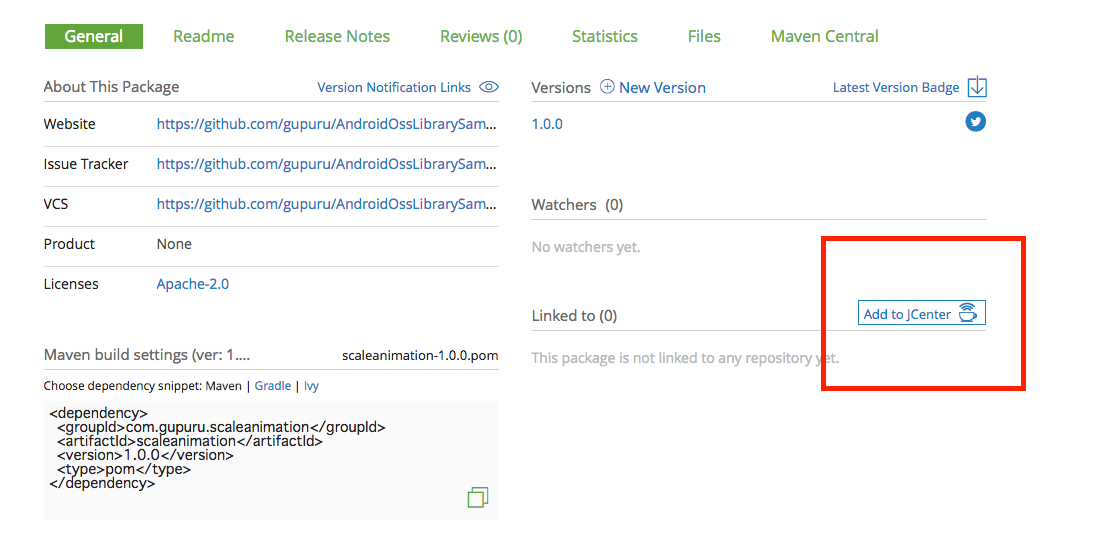The height and width of the screenshot is (547, 1105).
Task: Open the Files tab
Action: pyautogui.click(x=704, y=37)
